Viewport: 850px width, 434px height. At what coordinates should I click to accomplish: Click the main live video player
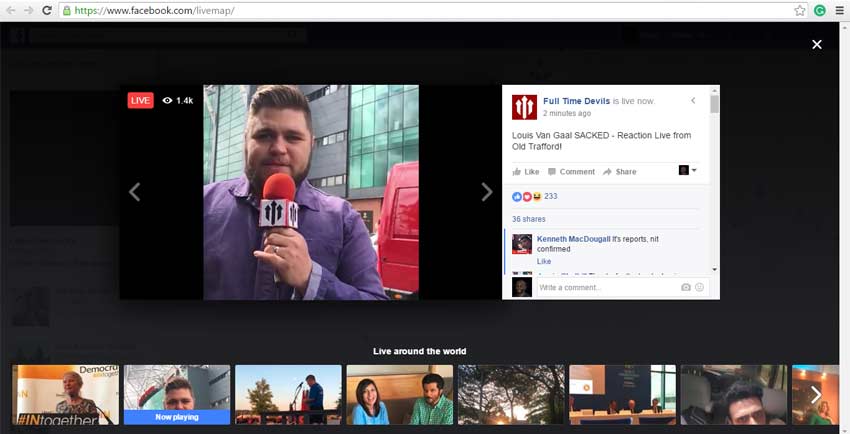pos(311,192)
